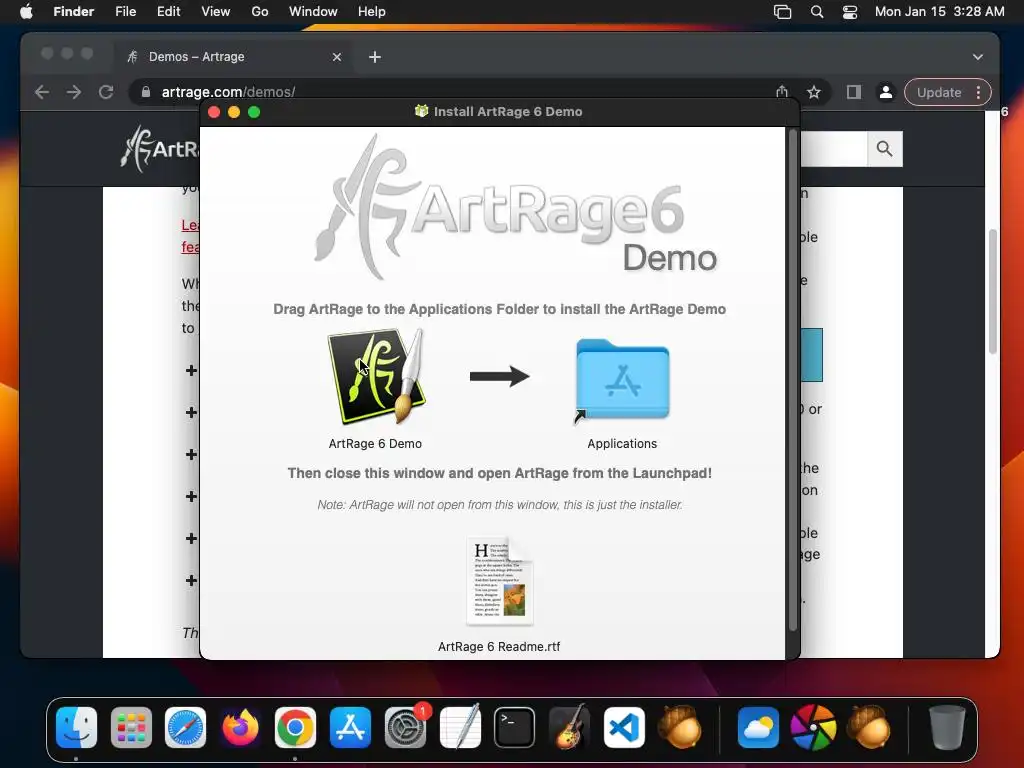Screen dimensions: 1024x768
Task: Switch to Google Chrome in the dock
Action: [295, 728]
